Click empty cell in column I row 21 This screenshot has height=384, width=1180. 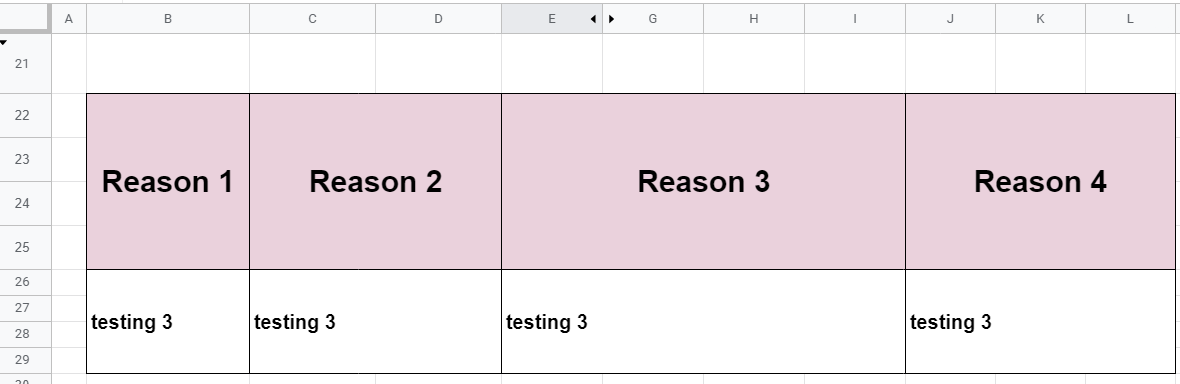(x=855, y=64)
